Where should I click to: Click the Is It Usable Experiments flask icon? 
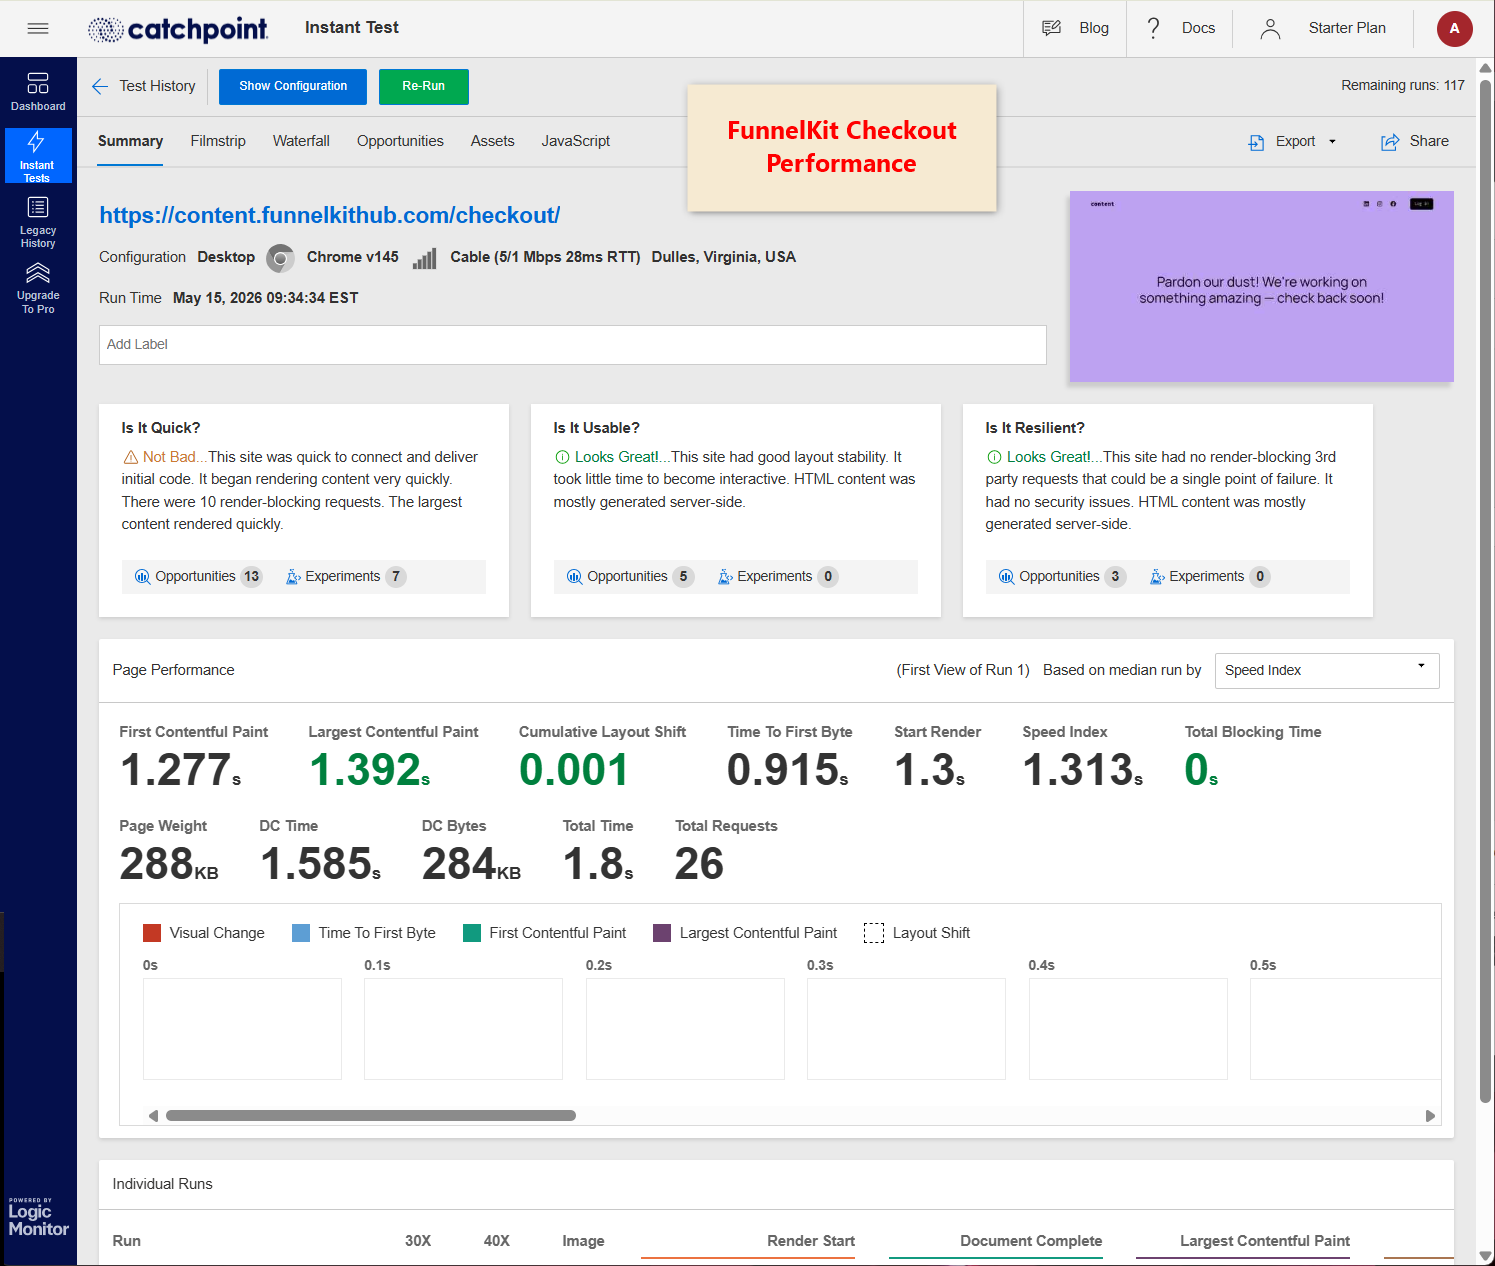[725, 577]
